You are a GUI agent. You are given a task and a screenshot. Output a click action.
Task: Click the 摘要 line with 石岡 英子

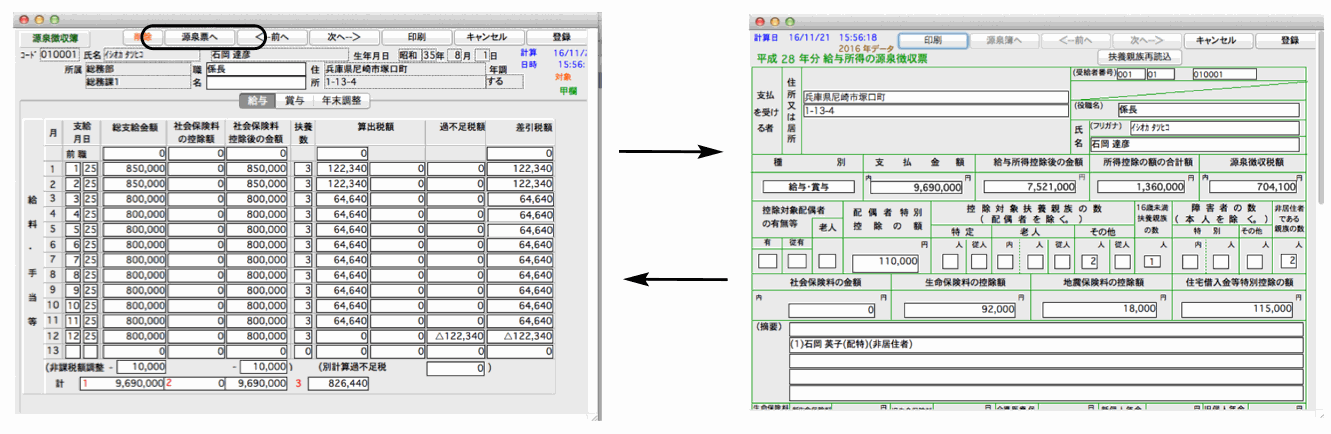[x=1045, y=344]
